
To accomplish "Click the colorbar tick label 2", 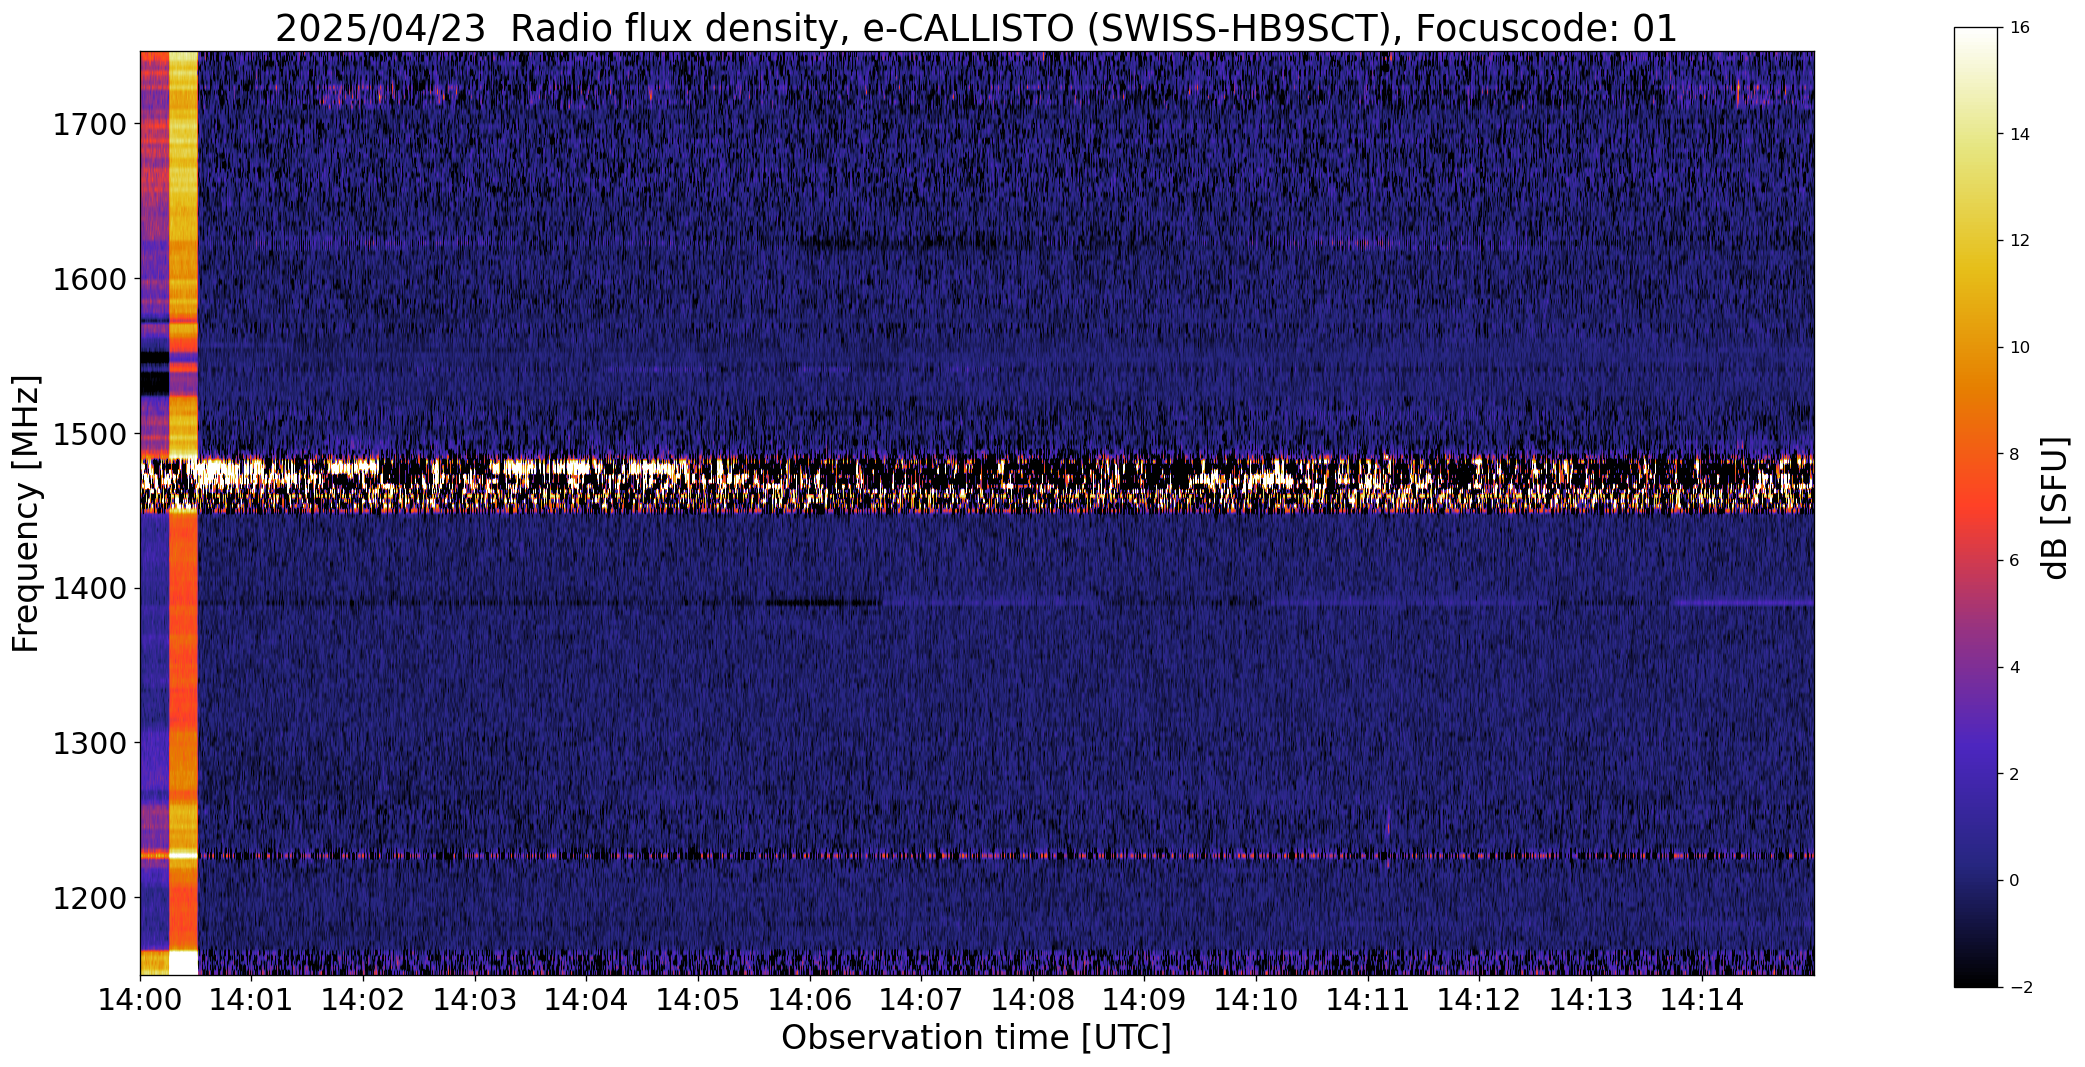I will (x=2014, y=774).
